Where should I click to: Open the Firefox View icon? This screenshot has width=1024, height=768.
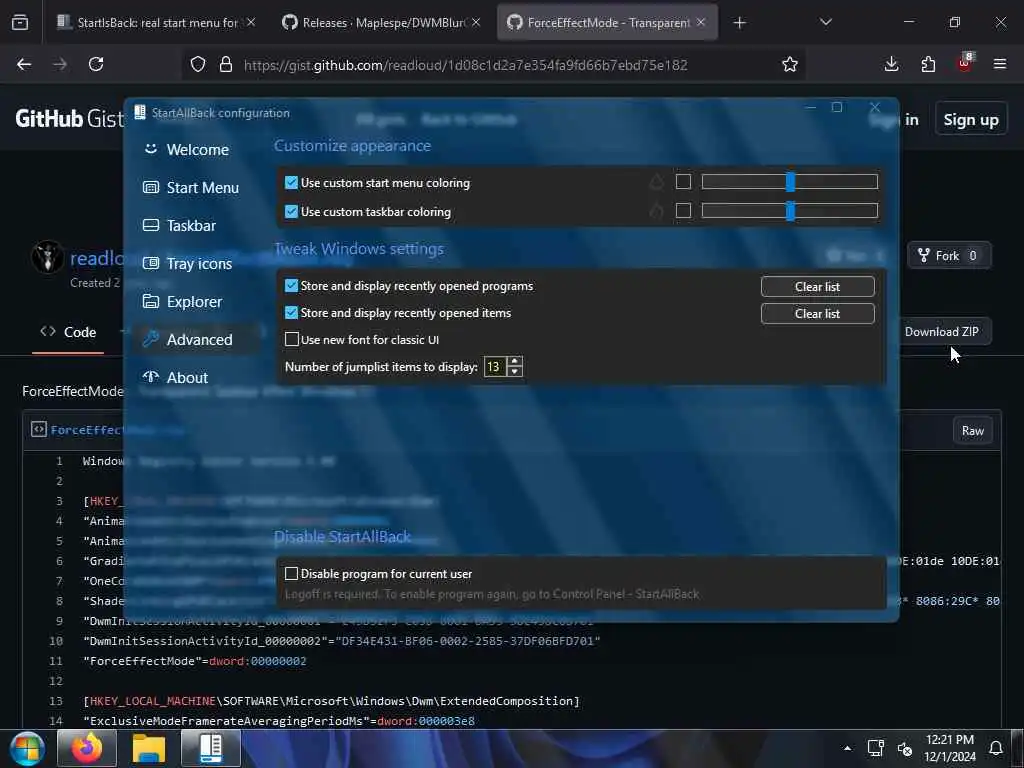coord(20,23)
